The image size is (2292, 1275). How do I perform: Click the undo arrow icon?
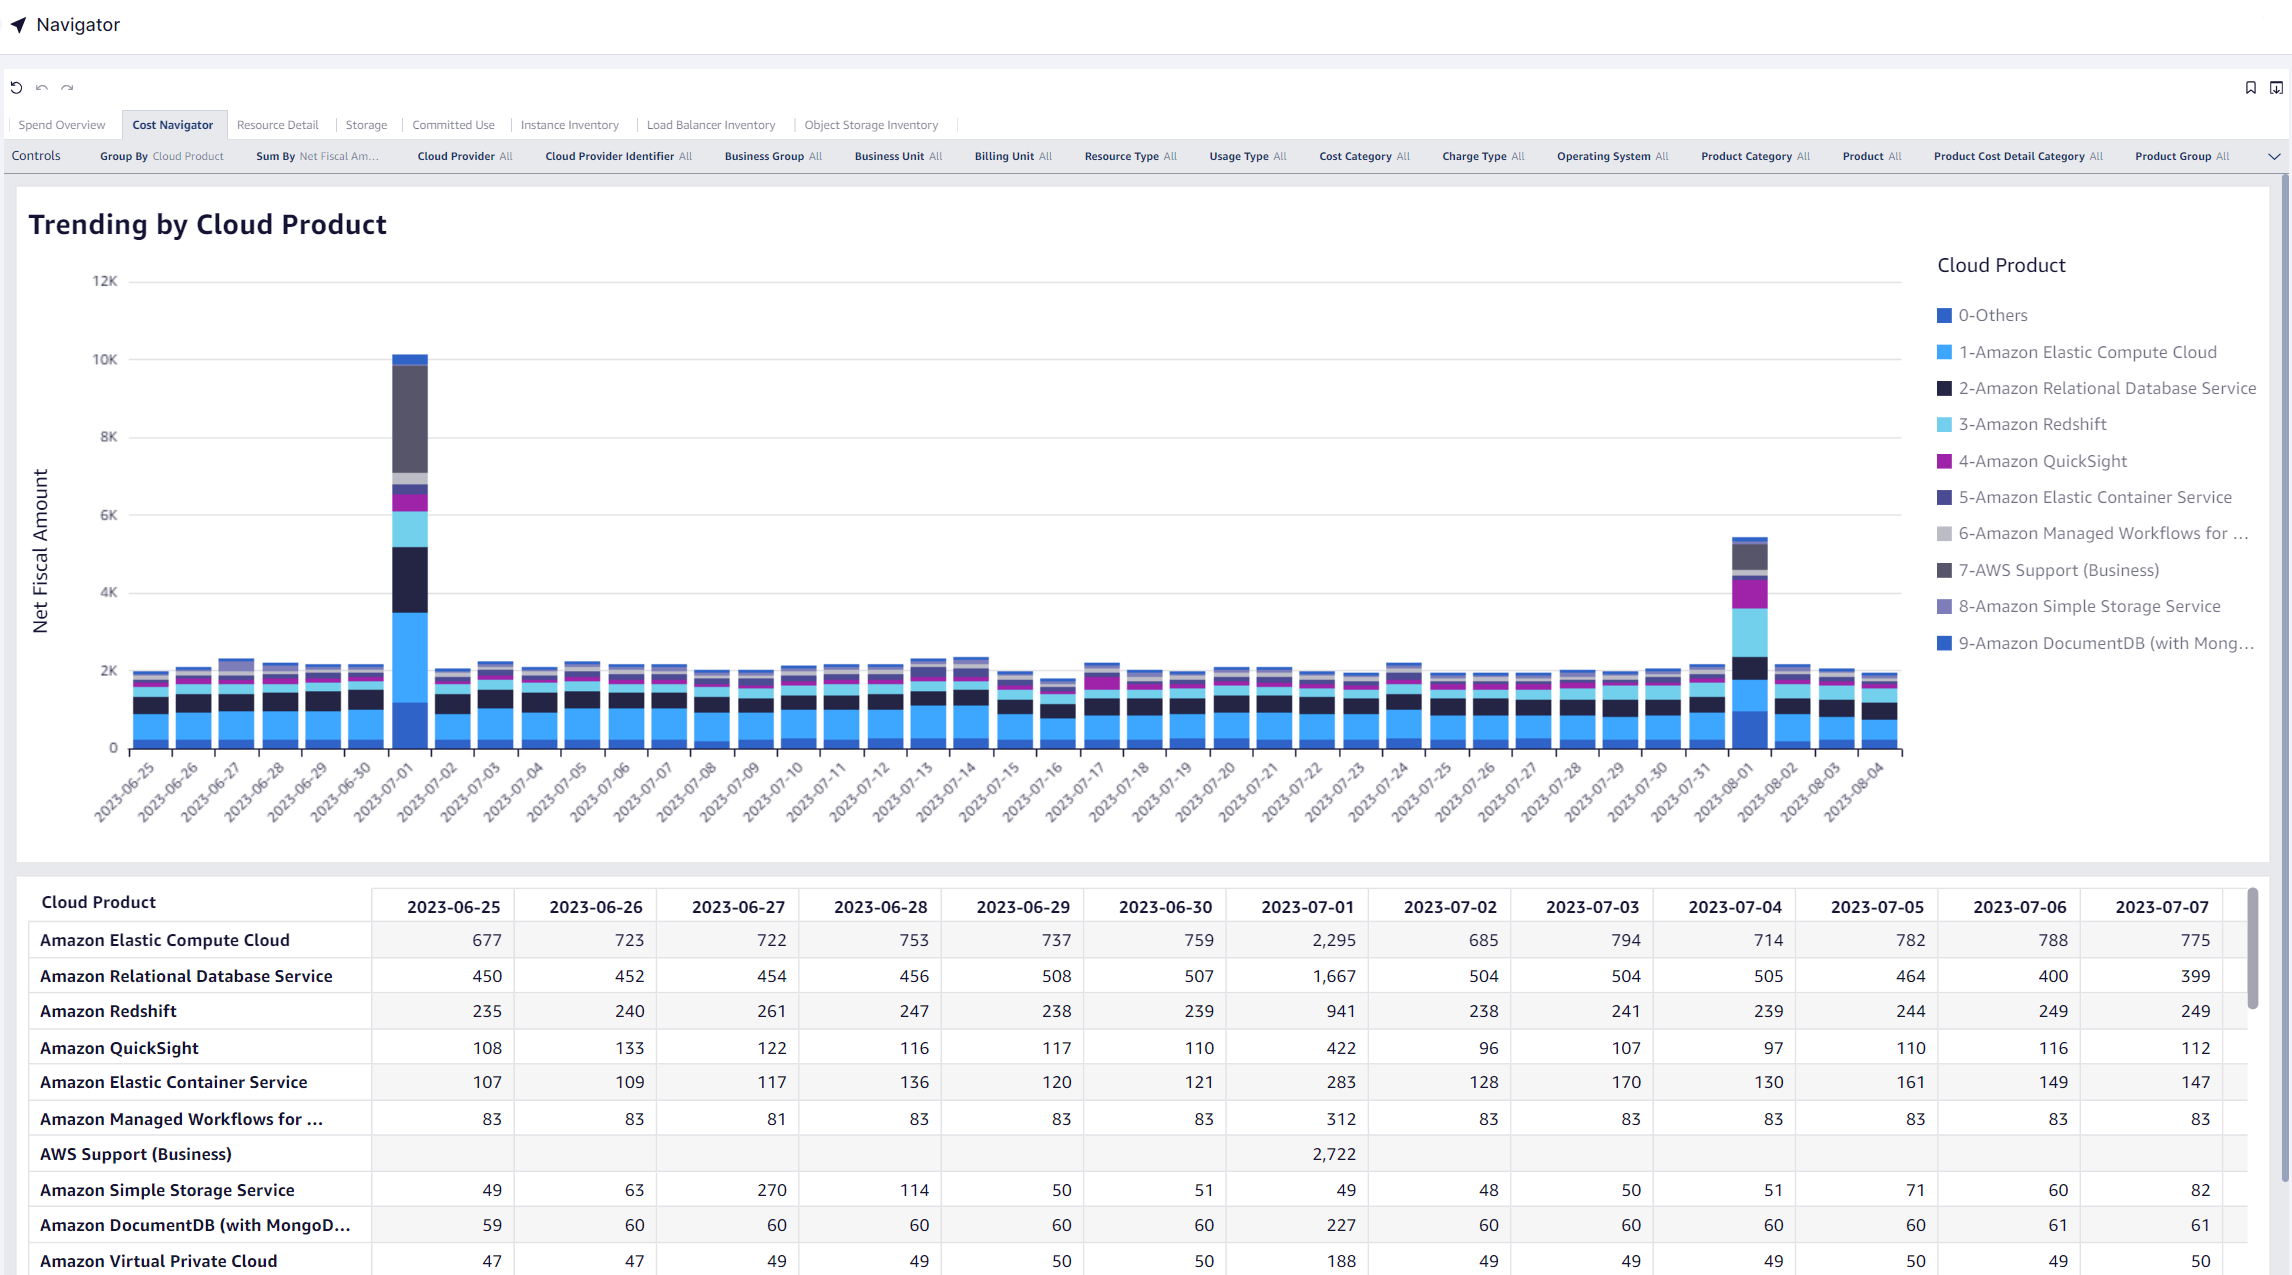pyautogui.click(x=42, y=88)
